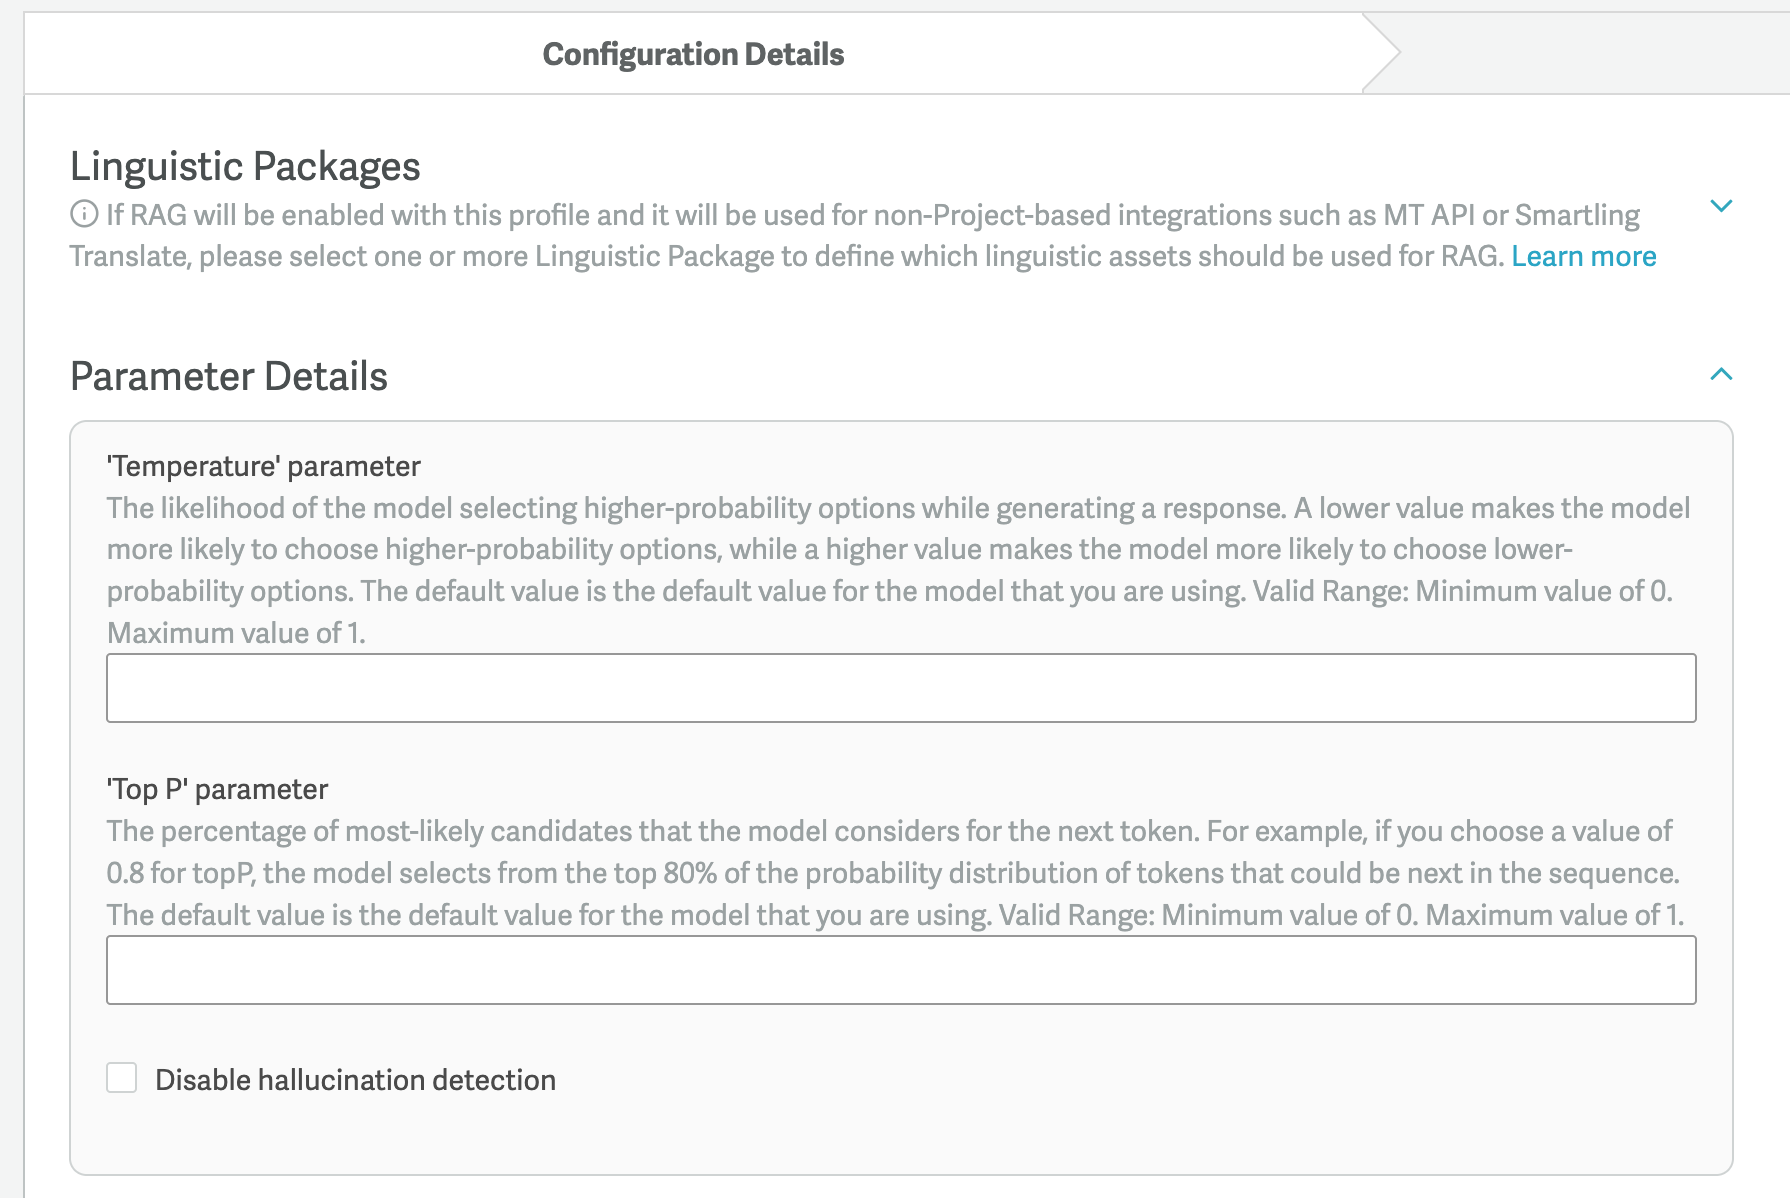1790x1198 pixels.
Task: Focus the 'Temperature' parameter input field
Action: pos(901,688)
